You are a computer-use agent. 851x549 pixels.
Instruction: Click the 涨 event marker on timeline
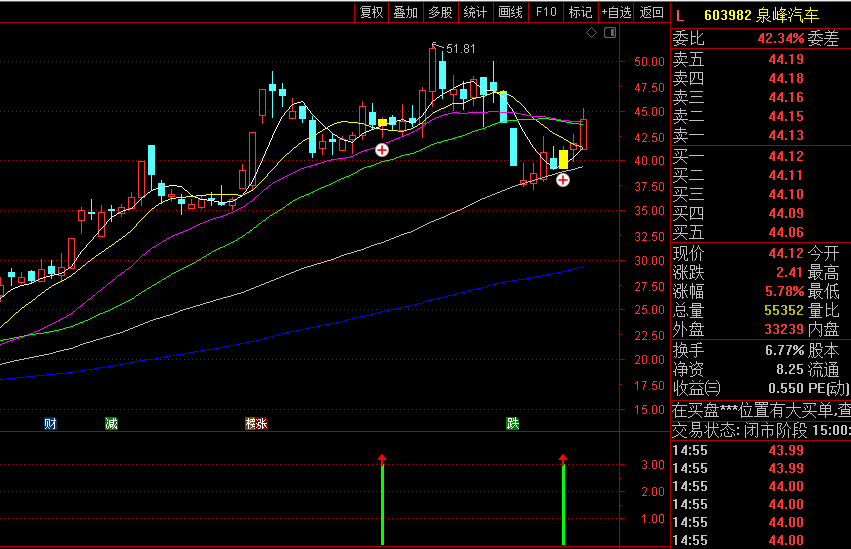point(256,424)
